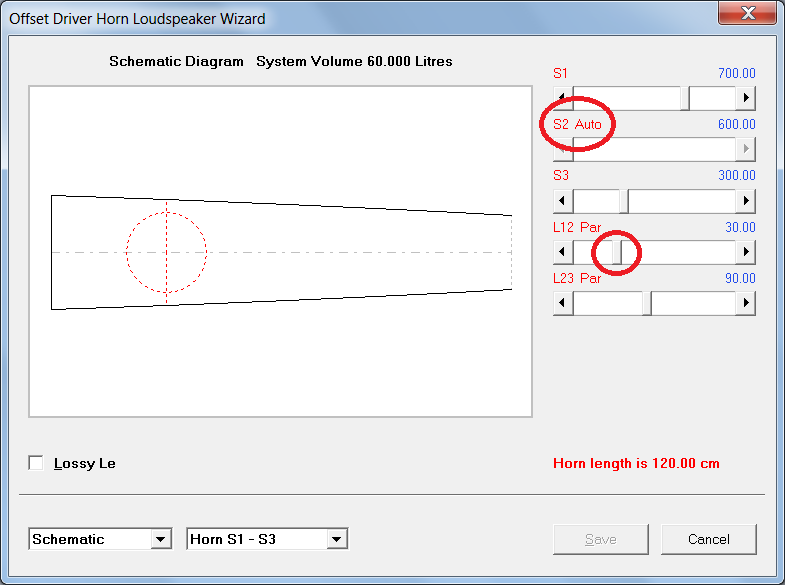Click the disabled S2 right arrow
This screenshot has height=585, width=785.
(745, 149)
